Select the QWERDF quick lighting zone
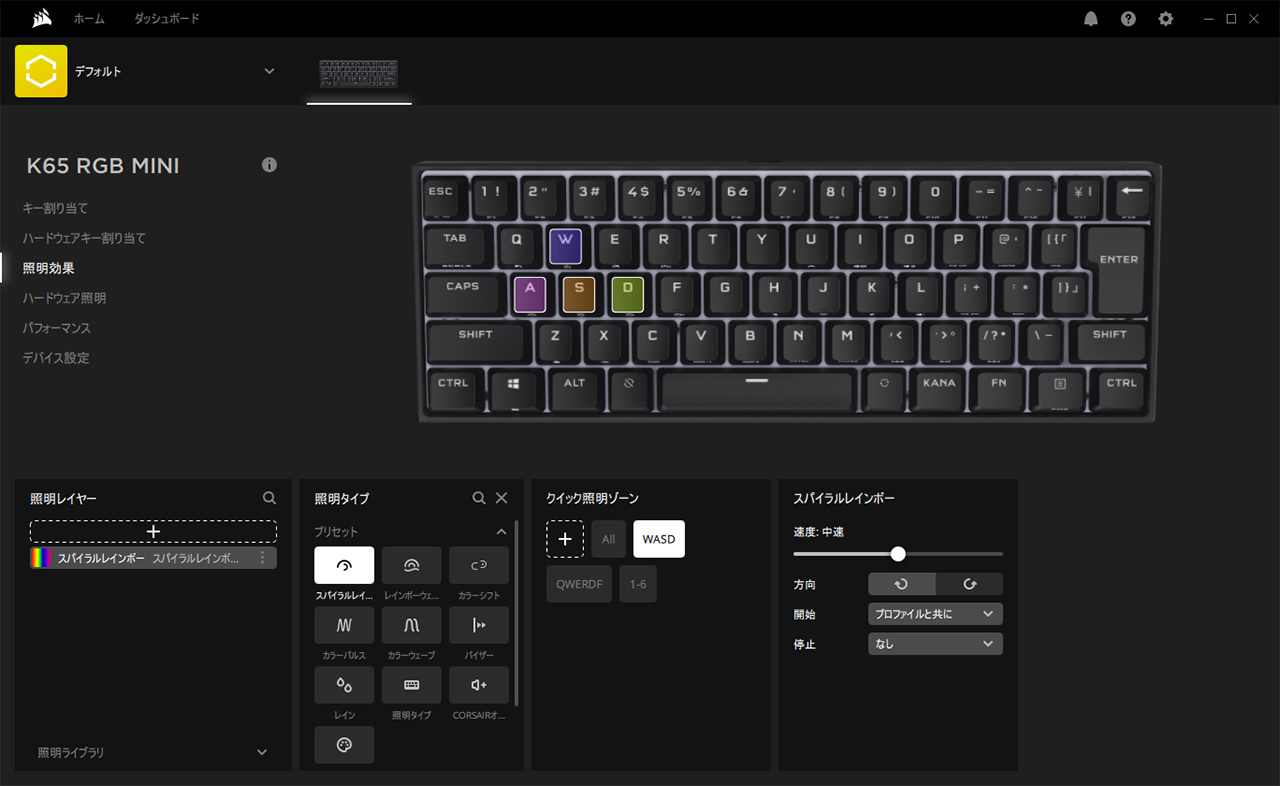Image resolution: width=1280 pixels, height=786 pixels. [579, 584]
